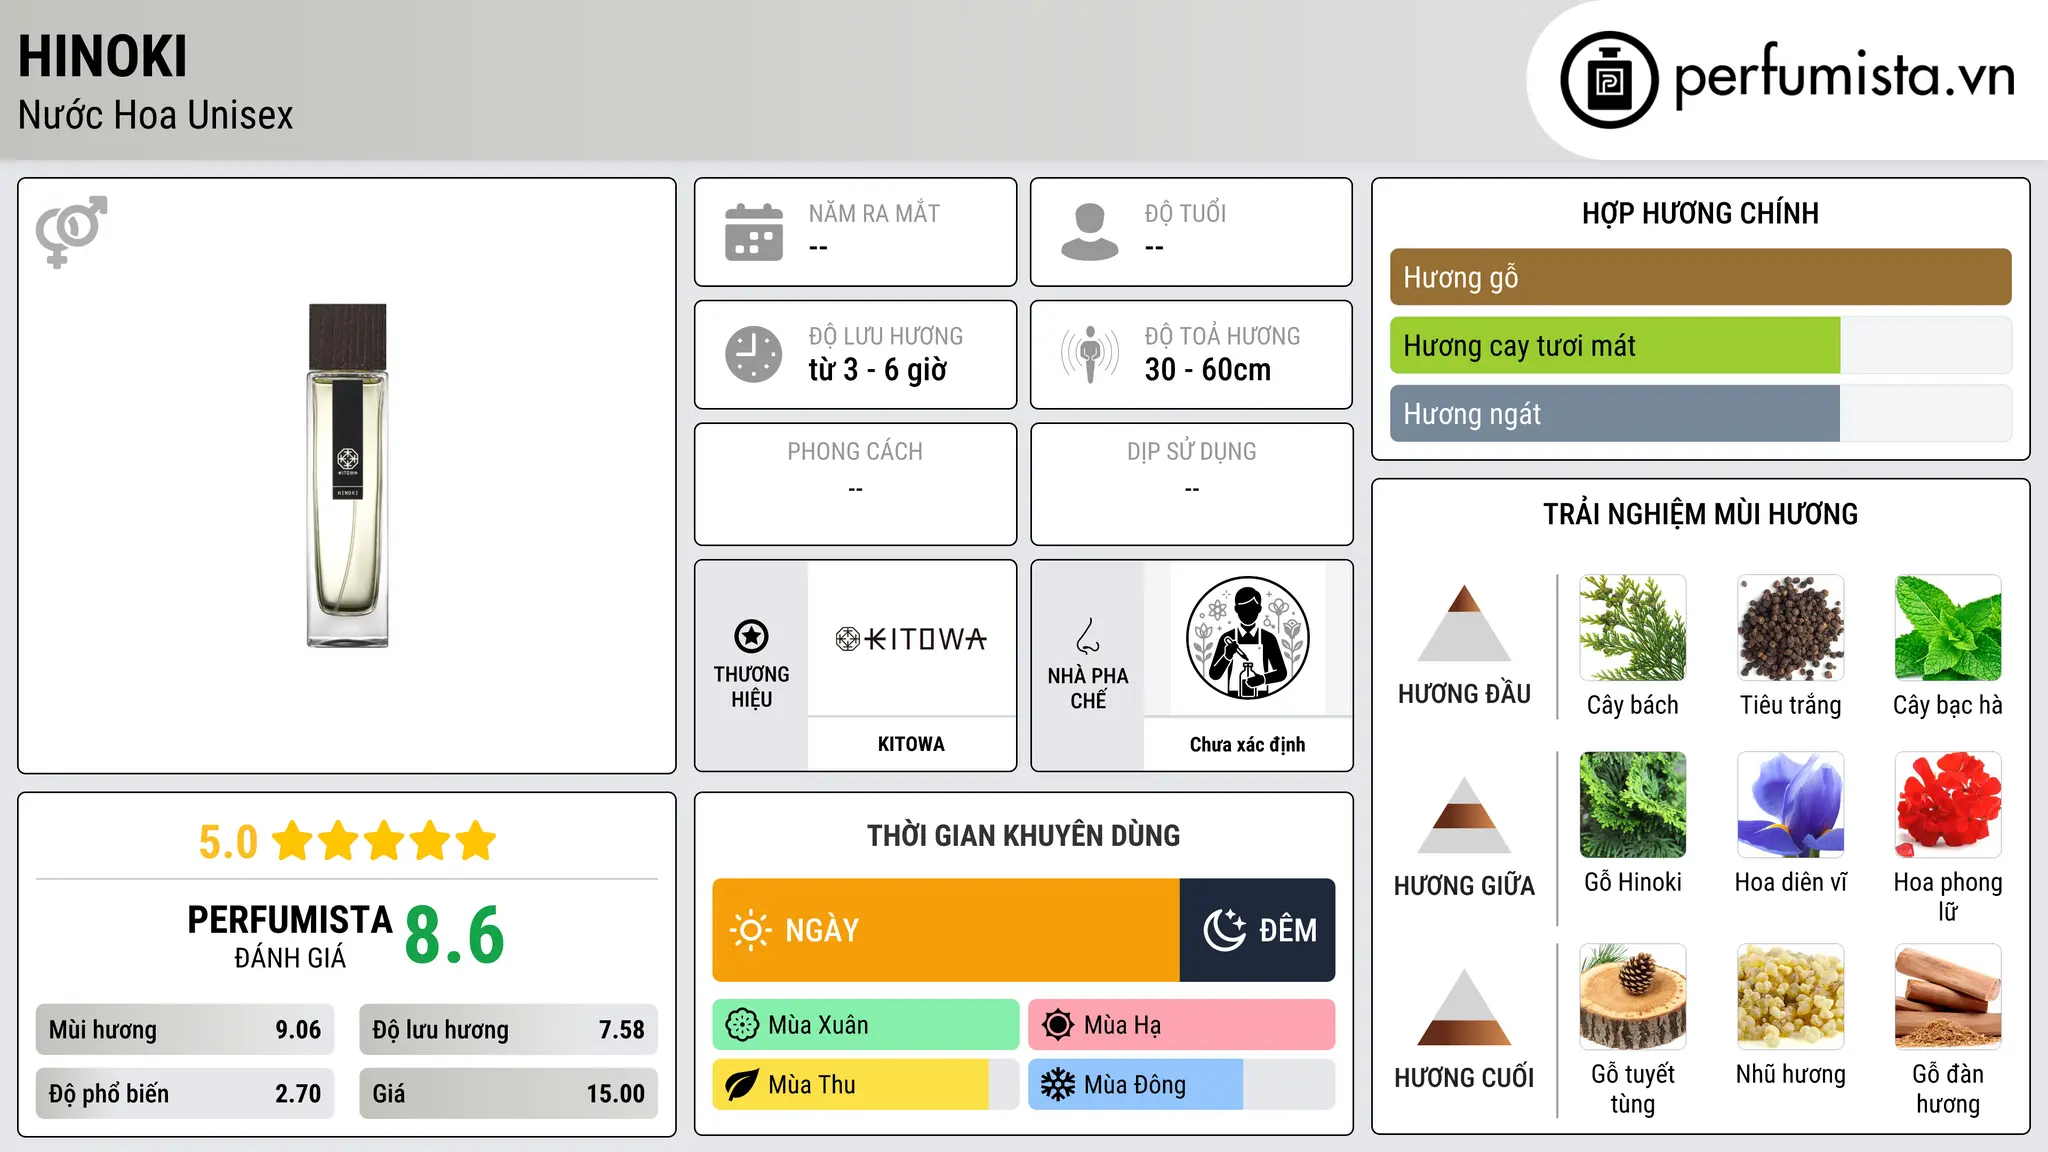
Task: Click the Hương giữa pyramid icon
Action: pos(1464,815)
